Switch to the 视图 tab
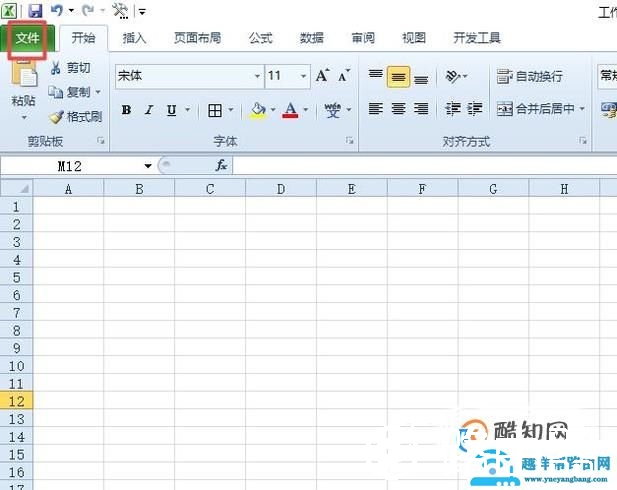Viewport: 617px width, 490px height. click(x=414, y=38)
